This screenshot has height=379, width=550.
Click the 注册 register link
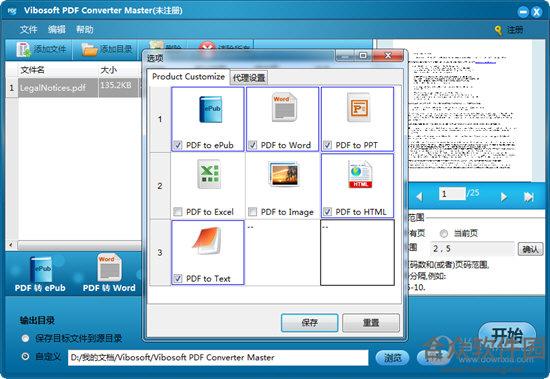515,30
